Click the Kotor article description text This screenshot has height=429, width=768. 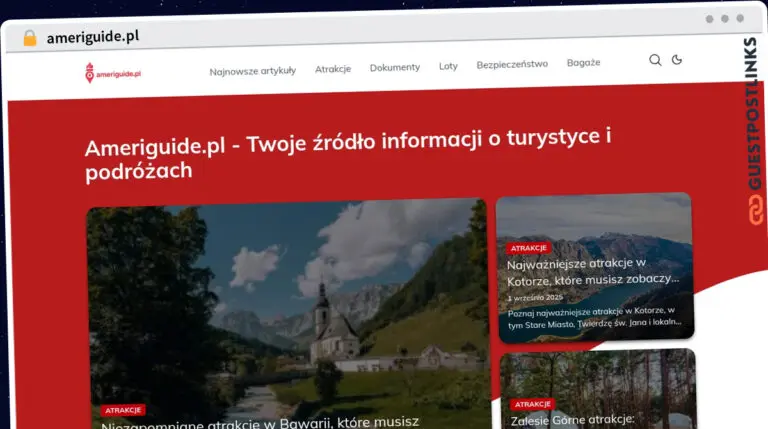tap(594, 317)
